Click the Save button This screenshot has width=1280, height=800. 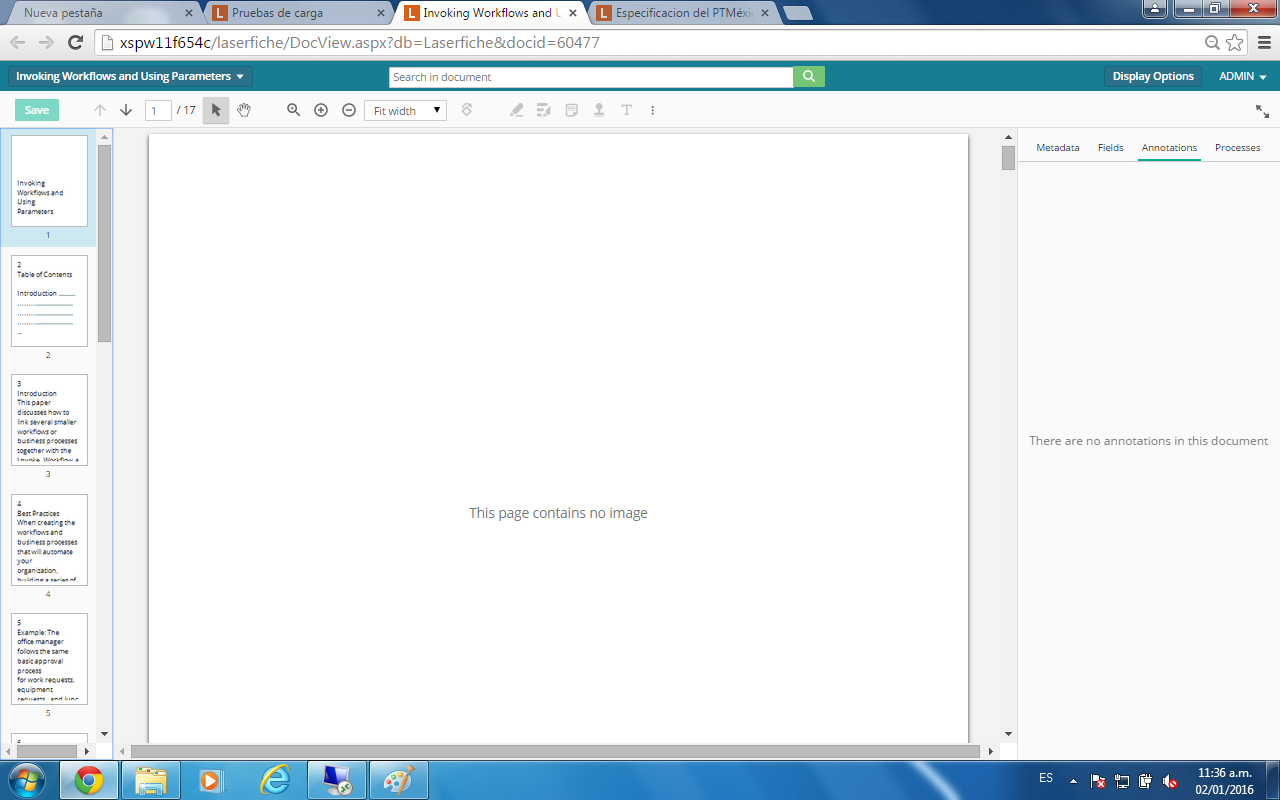click(x=37, y=110)
